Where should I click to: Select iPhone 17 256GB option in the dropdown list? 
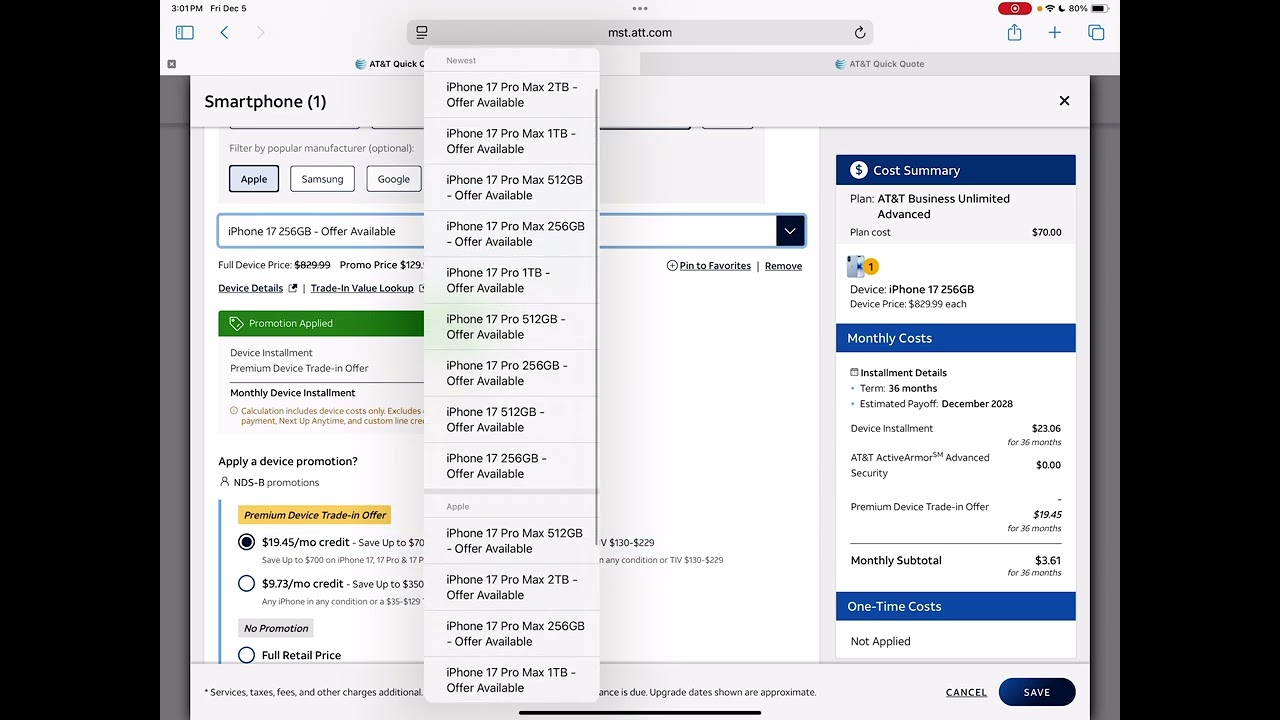pyautogui.click(x=511, y=466)
